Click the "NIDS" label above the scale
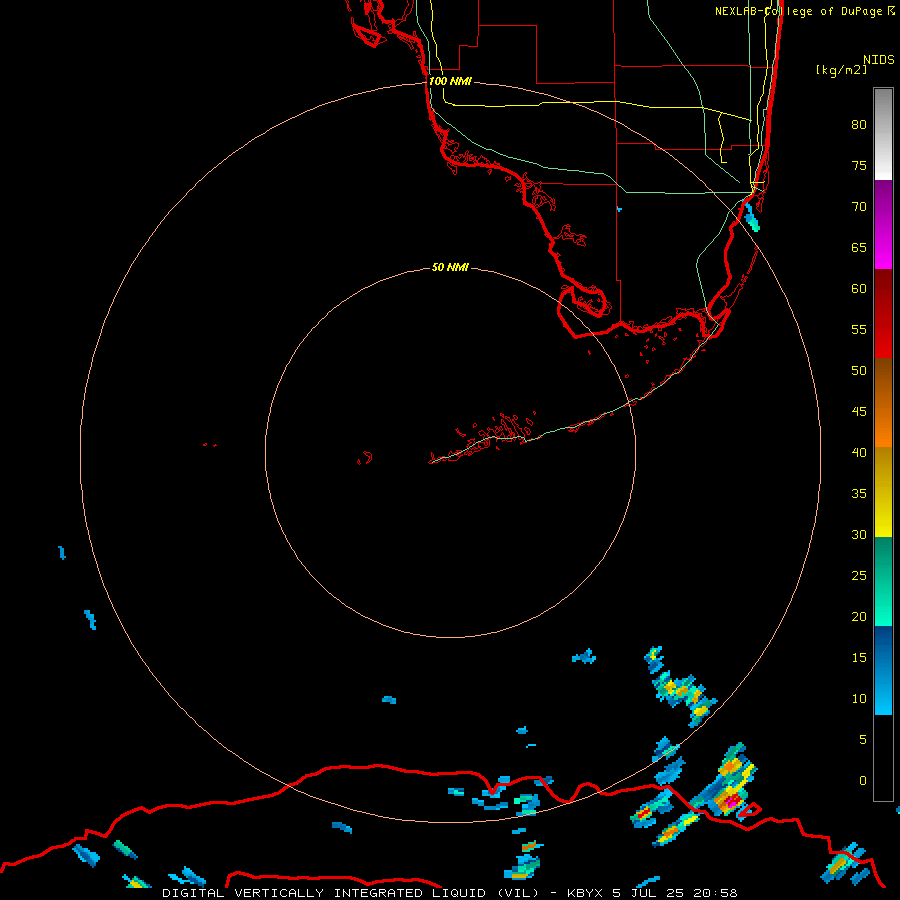This screenshot has width=900, height=900. point(879,59)
